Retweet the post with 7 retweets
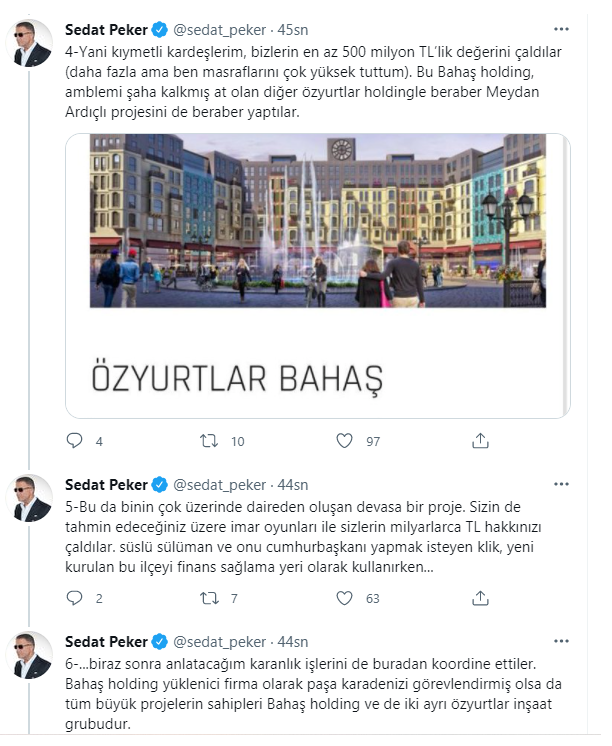This screenshot has width=612, height=746. [x=209, y=598]
